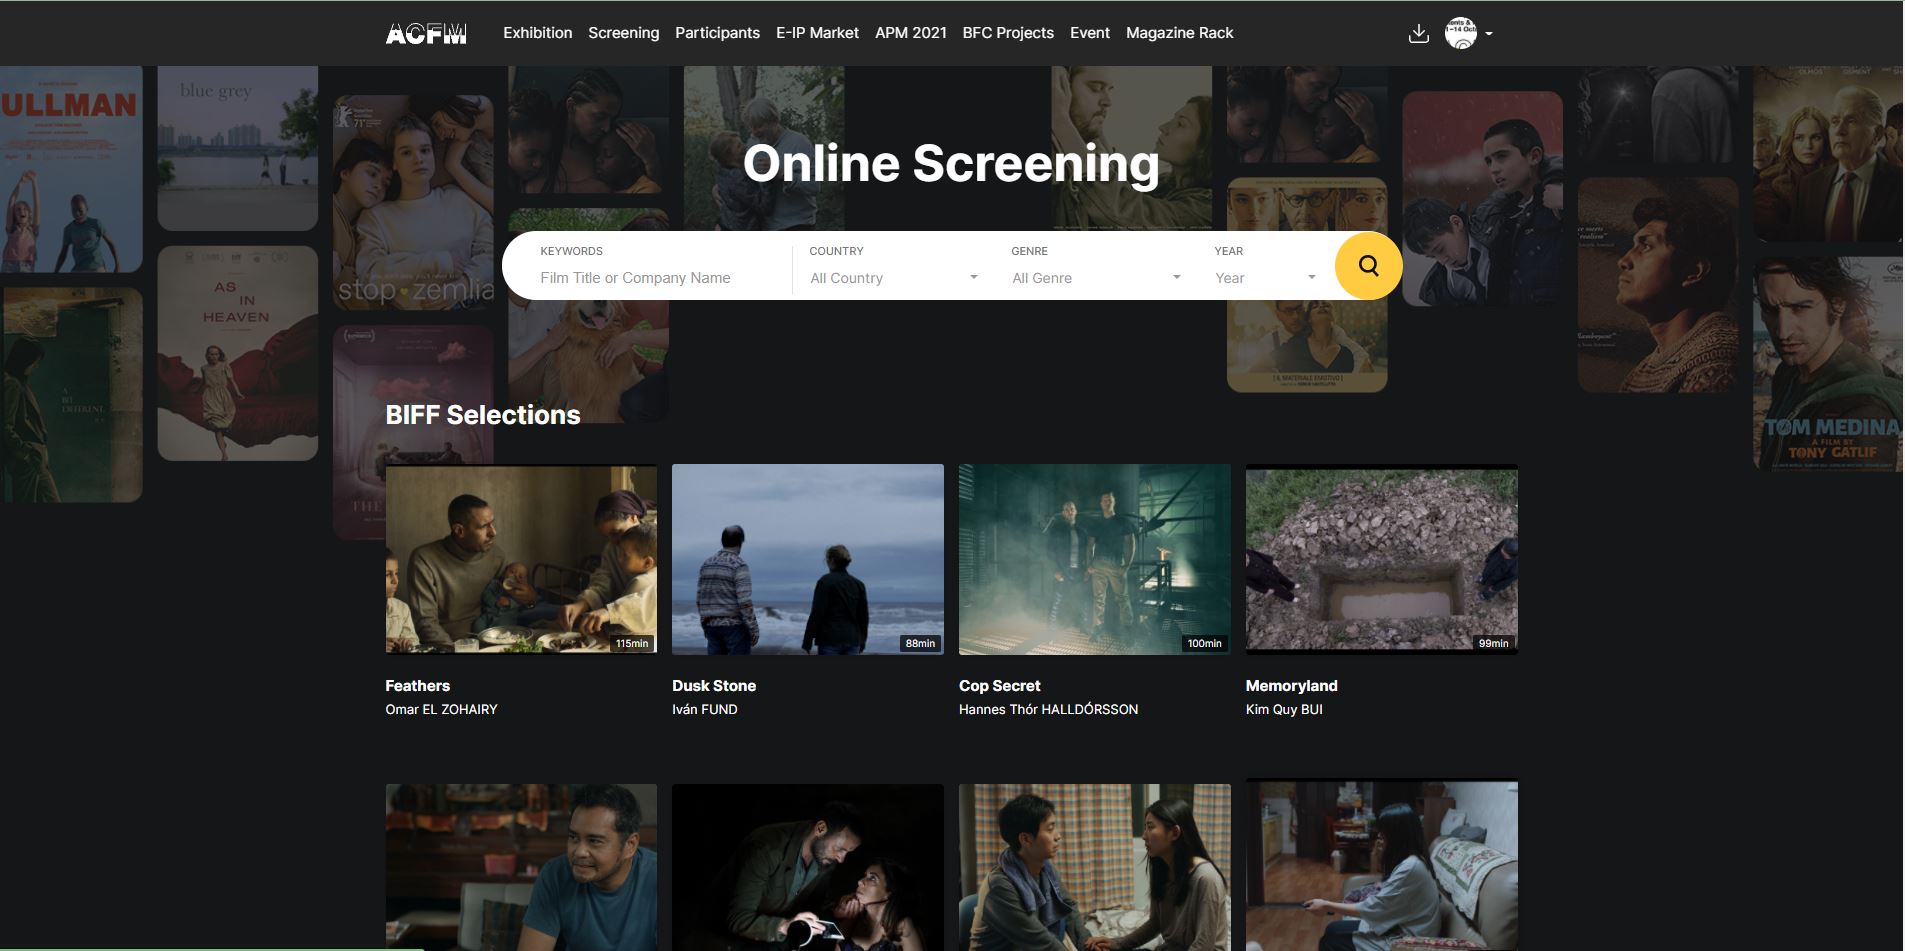
Task: Open the Dusk Stone film thumbnail
Action: tap(808, 559)
